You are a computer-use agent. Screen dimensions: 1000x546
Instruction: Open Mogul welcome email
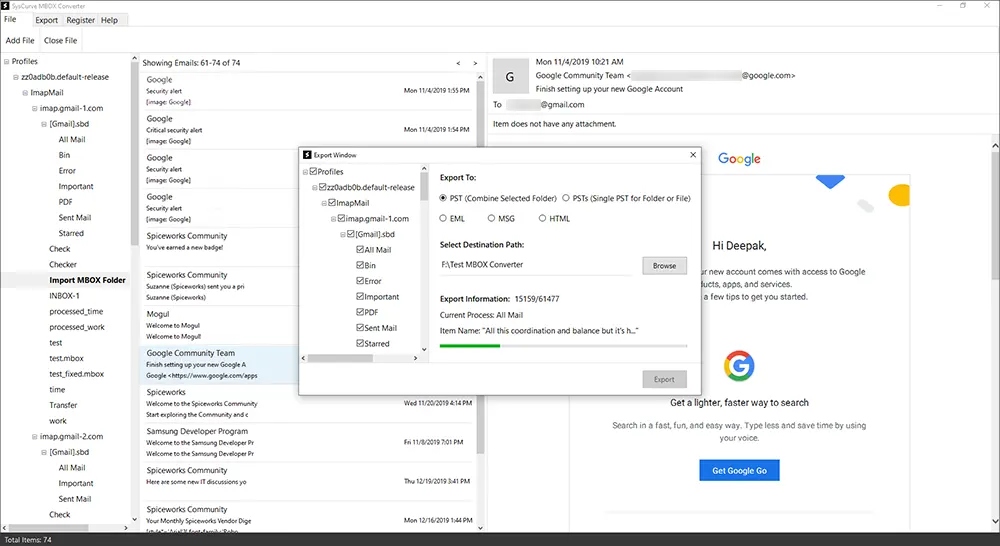(x=308, y=325)
